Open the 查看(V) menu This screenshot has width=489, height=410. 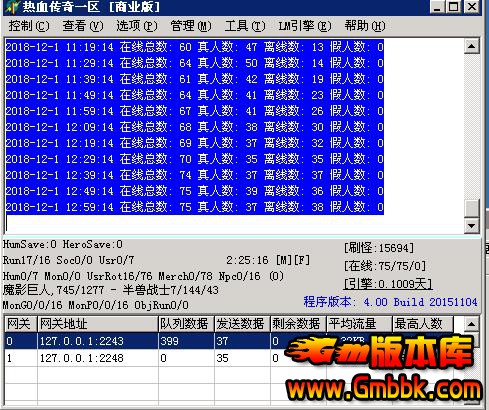point(83,26)
